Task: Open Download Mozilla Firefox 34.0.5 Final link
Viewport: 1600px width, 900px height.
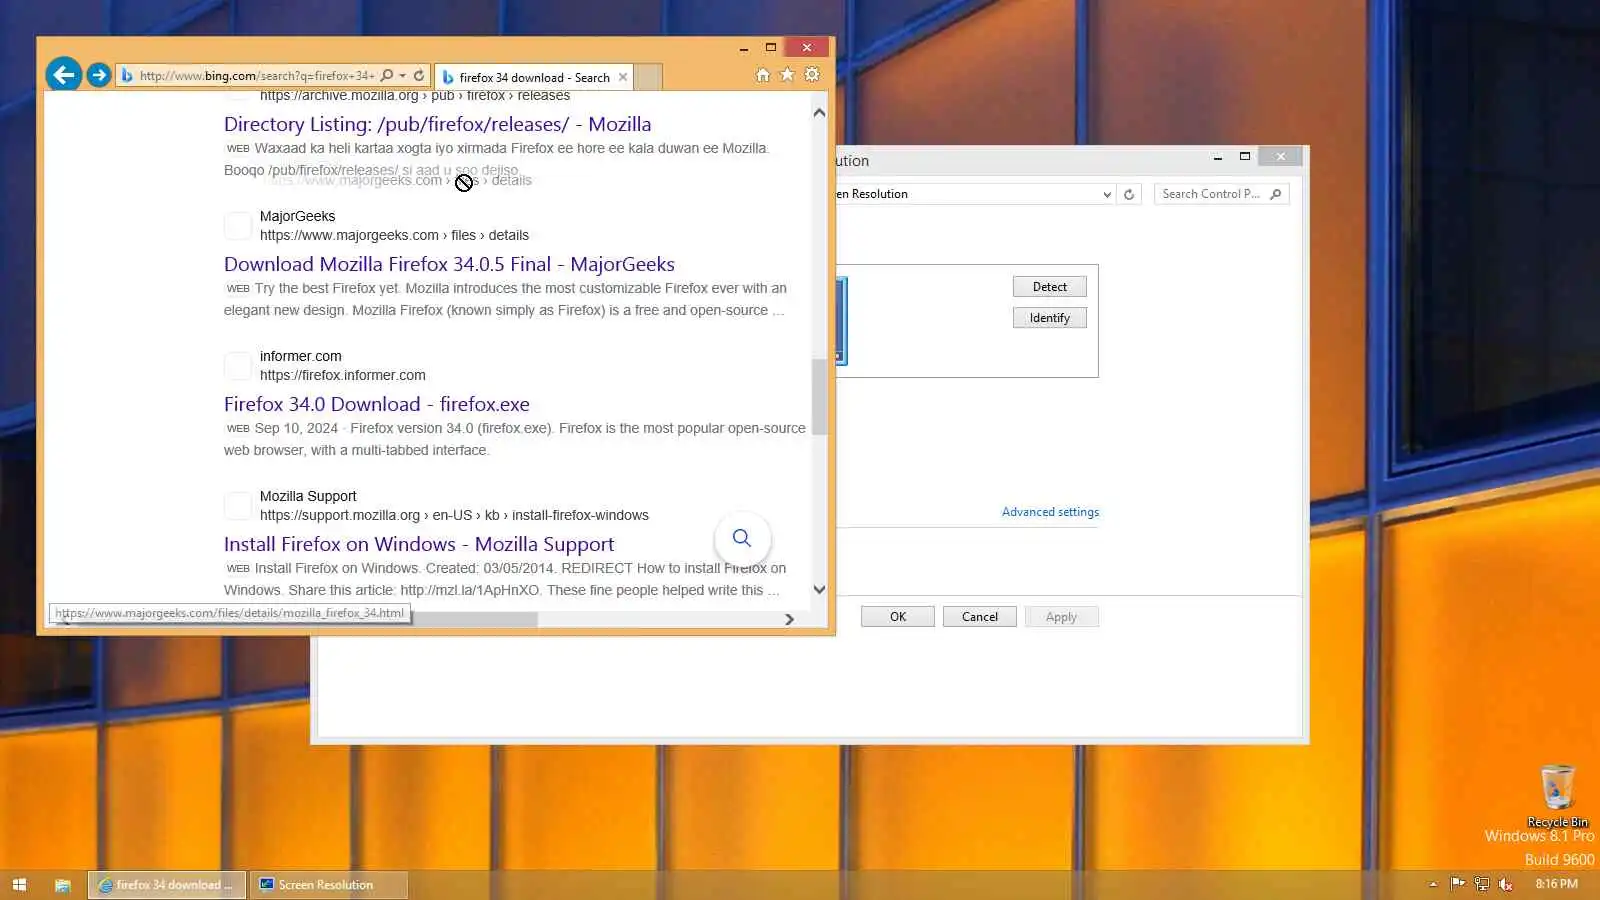Action: point(449,264)
